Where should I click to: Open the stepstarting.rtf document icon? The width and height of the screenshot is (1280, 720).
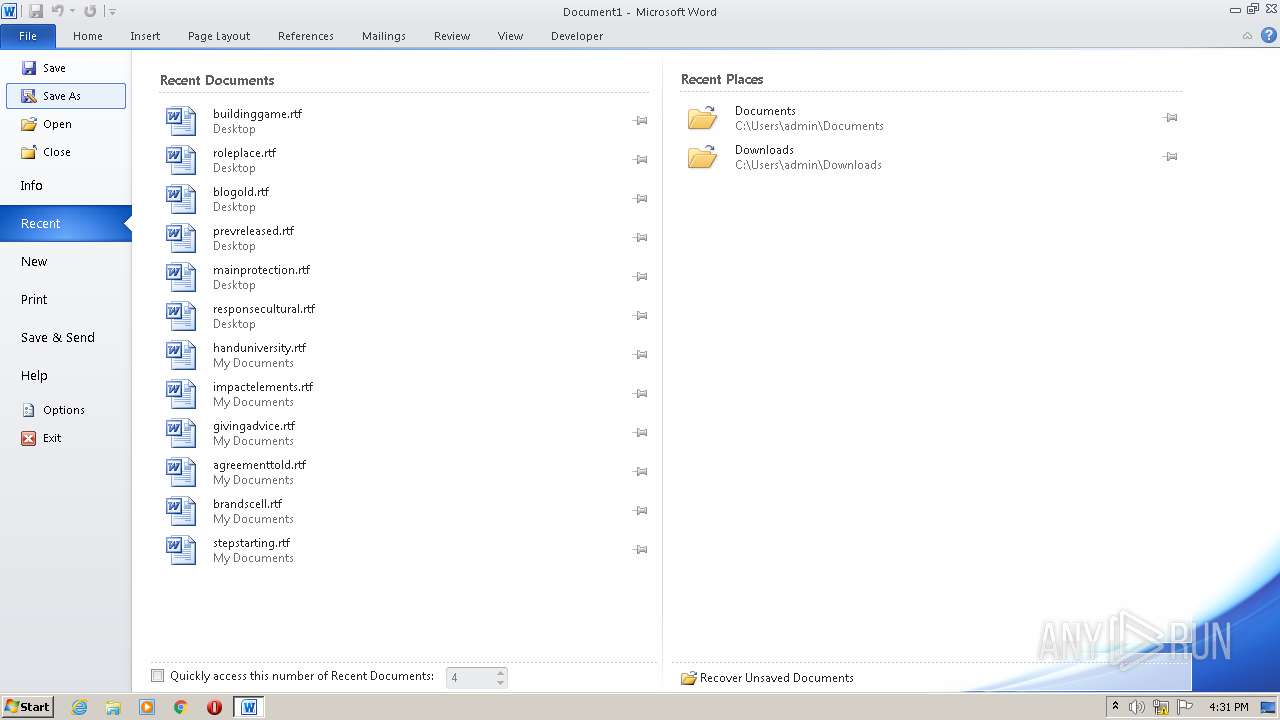[x=181, y=550]
